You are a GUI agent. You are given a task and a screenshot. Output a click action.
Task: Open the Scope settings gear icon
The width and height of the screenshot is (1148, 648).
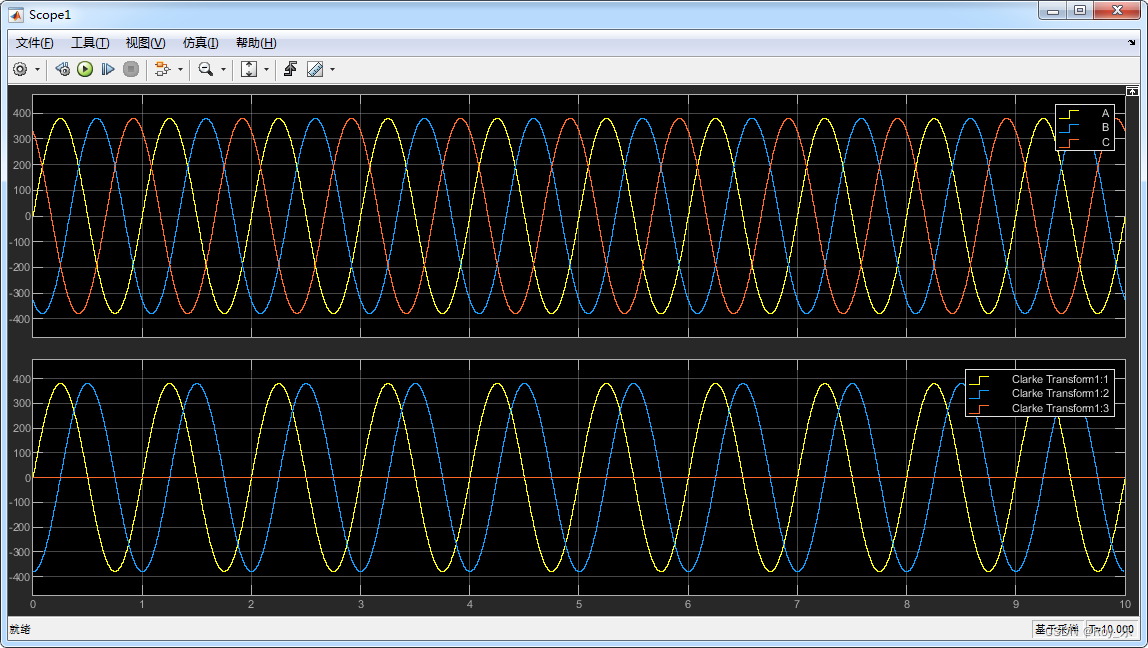coord(19,69)
